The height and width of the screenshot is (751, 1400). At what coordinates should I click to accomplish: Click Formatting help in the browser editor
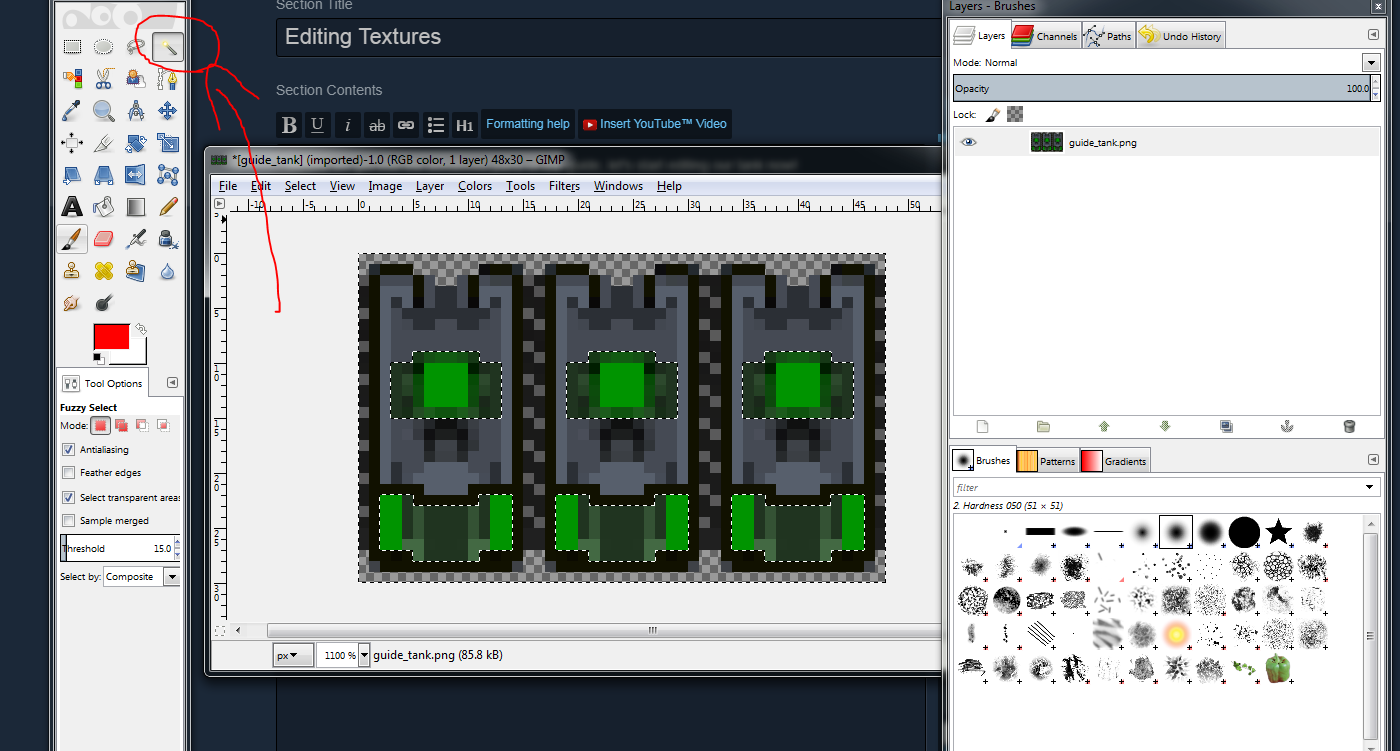tap(528, 124)
